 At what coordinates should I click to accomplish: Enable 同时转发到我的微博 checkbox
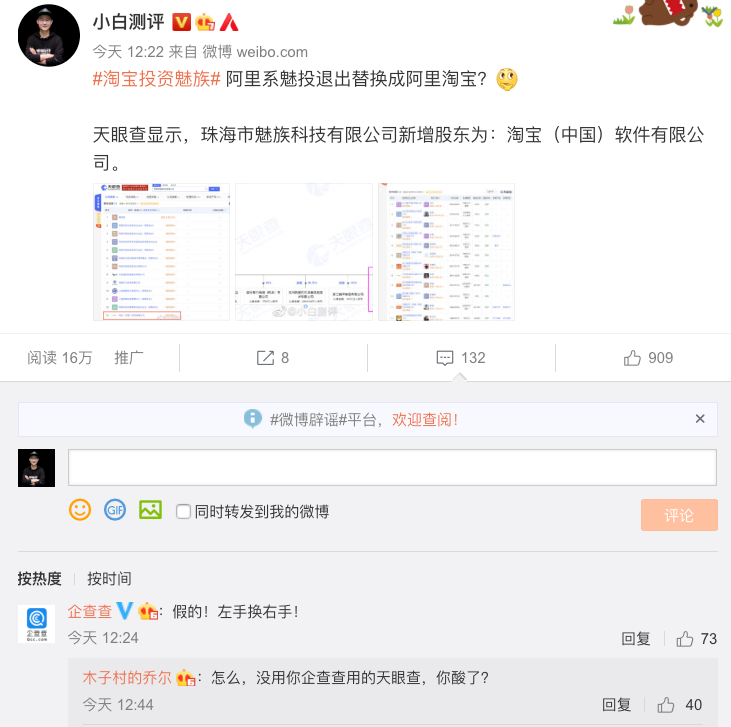point(183,512)
